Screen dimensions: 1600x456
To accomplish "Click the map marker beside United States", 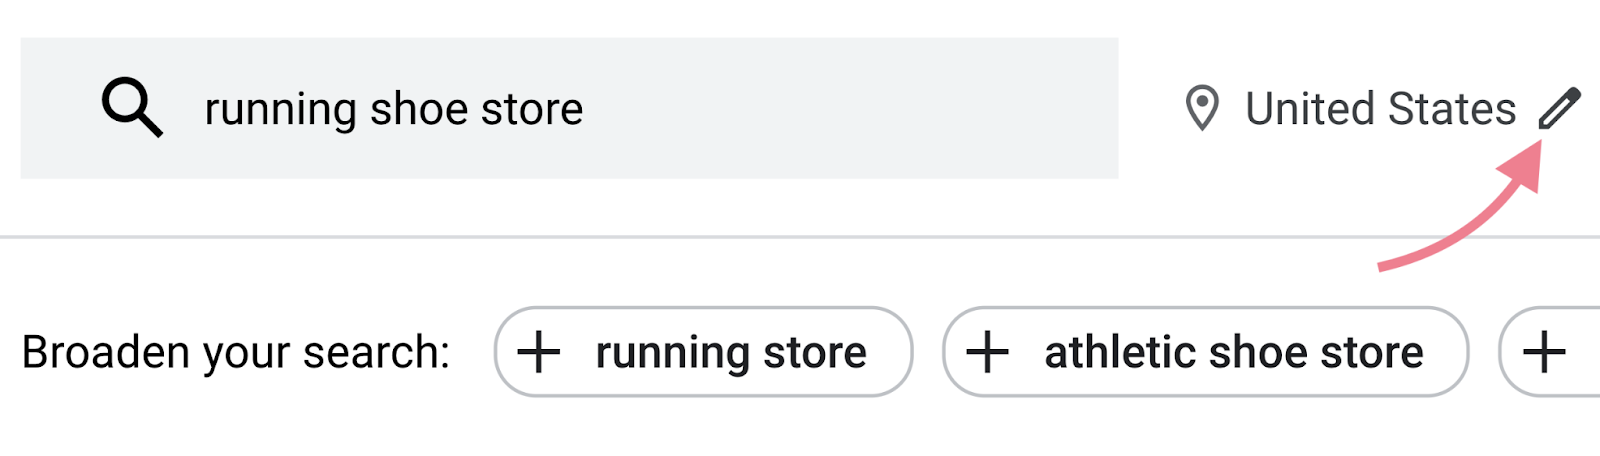I will point(1202,108).
